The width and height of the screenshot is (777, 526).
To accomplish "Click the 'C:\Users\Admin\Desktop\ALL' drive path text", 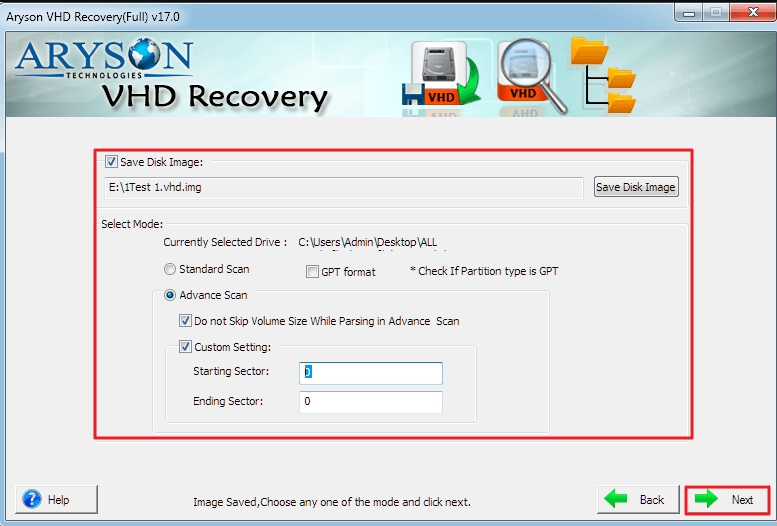I will [368, 242].
